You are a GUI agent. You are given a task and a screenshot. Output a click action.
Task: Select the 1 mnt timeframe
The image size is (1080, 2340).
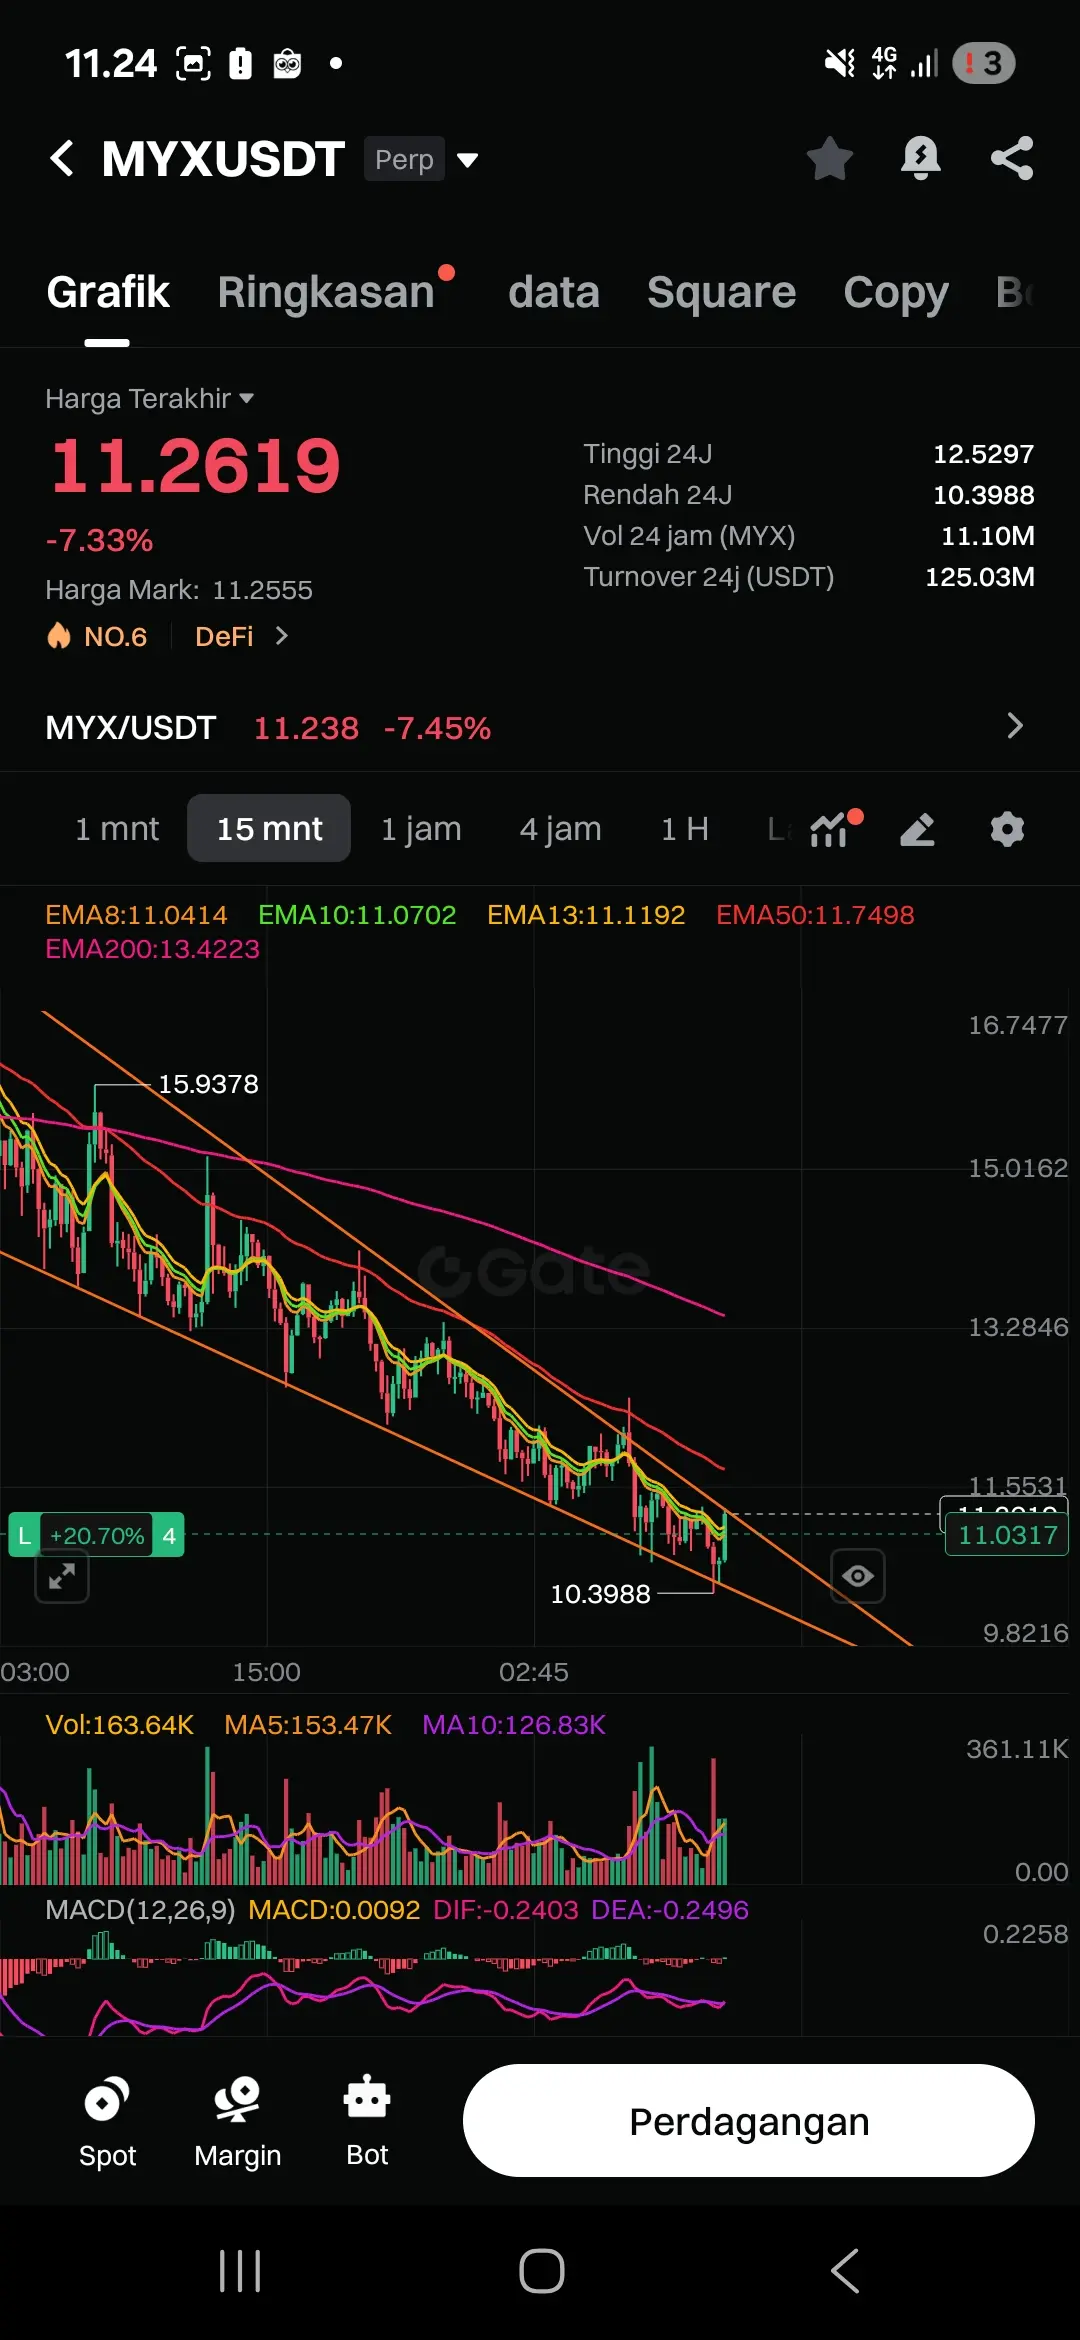pos(117,828)
